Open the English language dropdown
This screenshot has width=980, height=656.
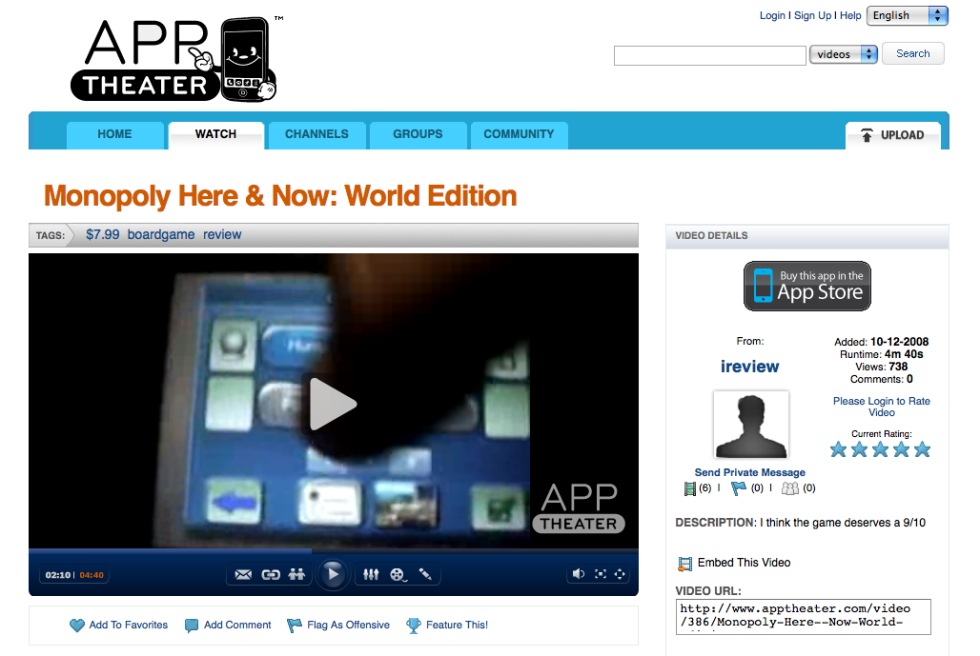[x=907, y=16]
